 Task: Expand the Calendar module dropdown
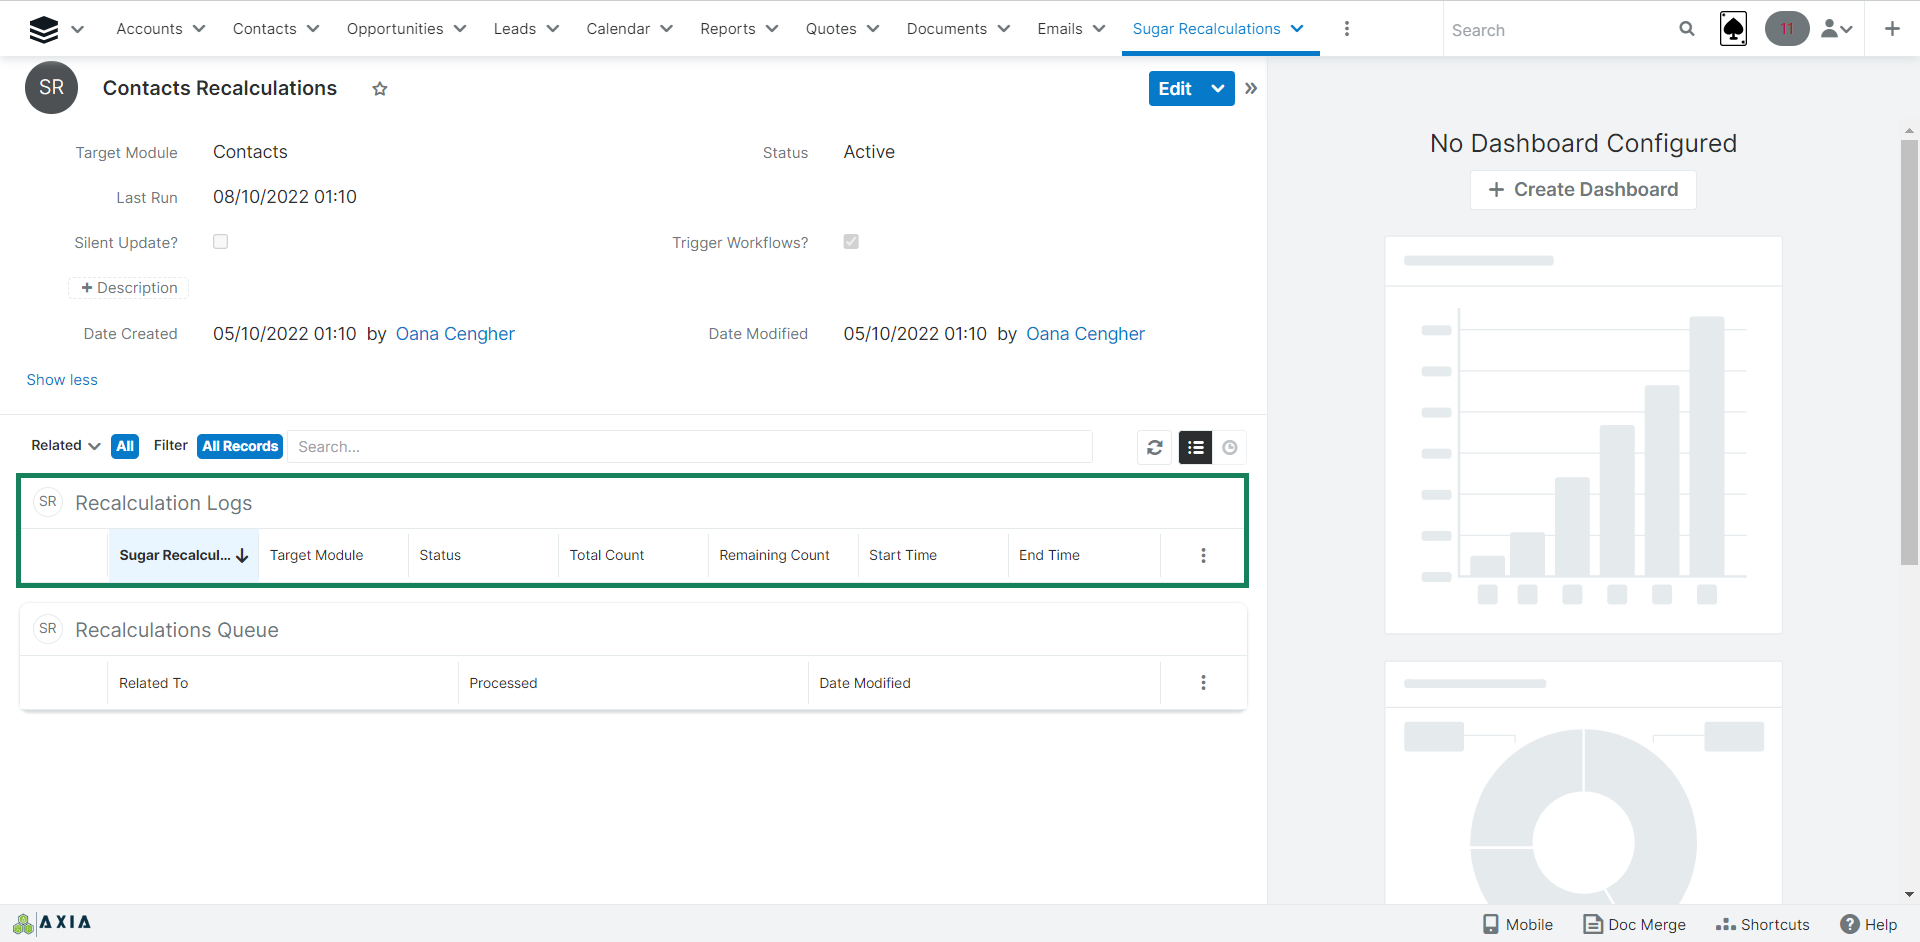[667, 29]
